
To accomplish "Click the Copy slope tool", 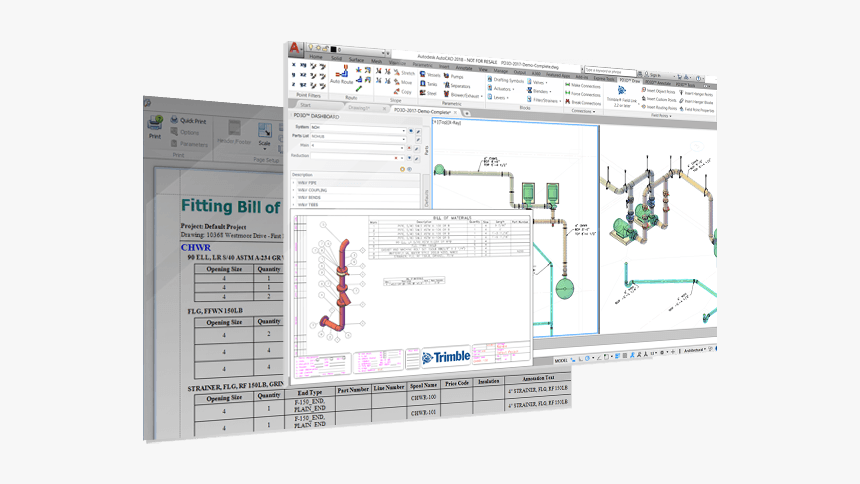I will pyautogui.click(x=403, y=92).
